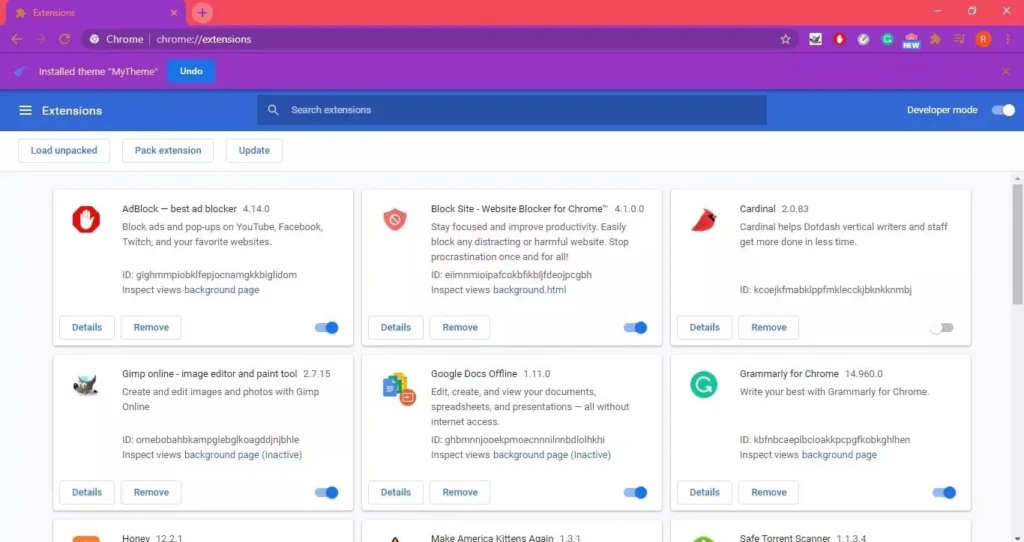Click the Update button
The height and width of the screenshot is (542, 1024).
(254, 150)
